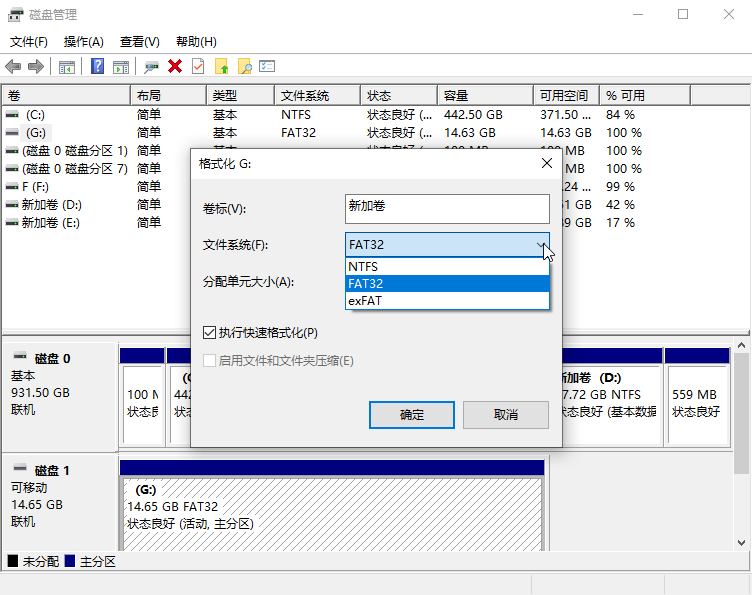Sort by 布局 column header
The height and width of the screenshot is (595, 752).
[x=168, y=95]
